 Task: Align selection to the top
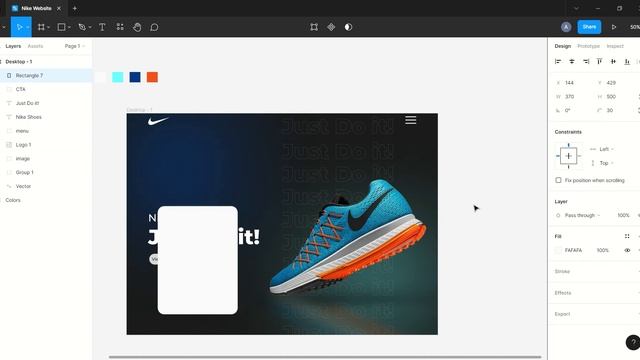599,61
